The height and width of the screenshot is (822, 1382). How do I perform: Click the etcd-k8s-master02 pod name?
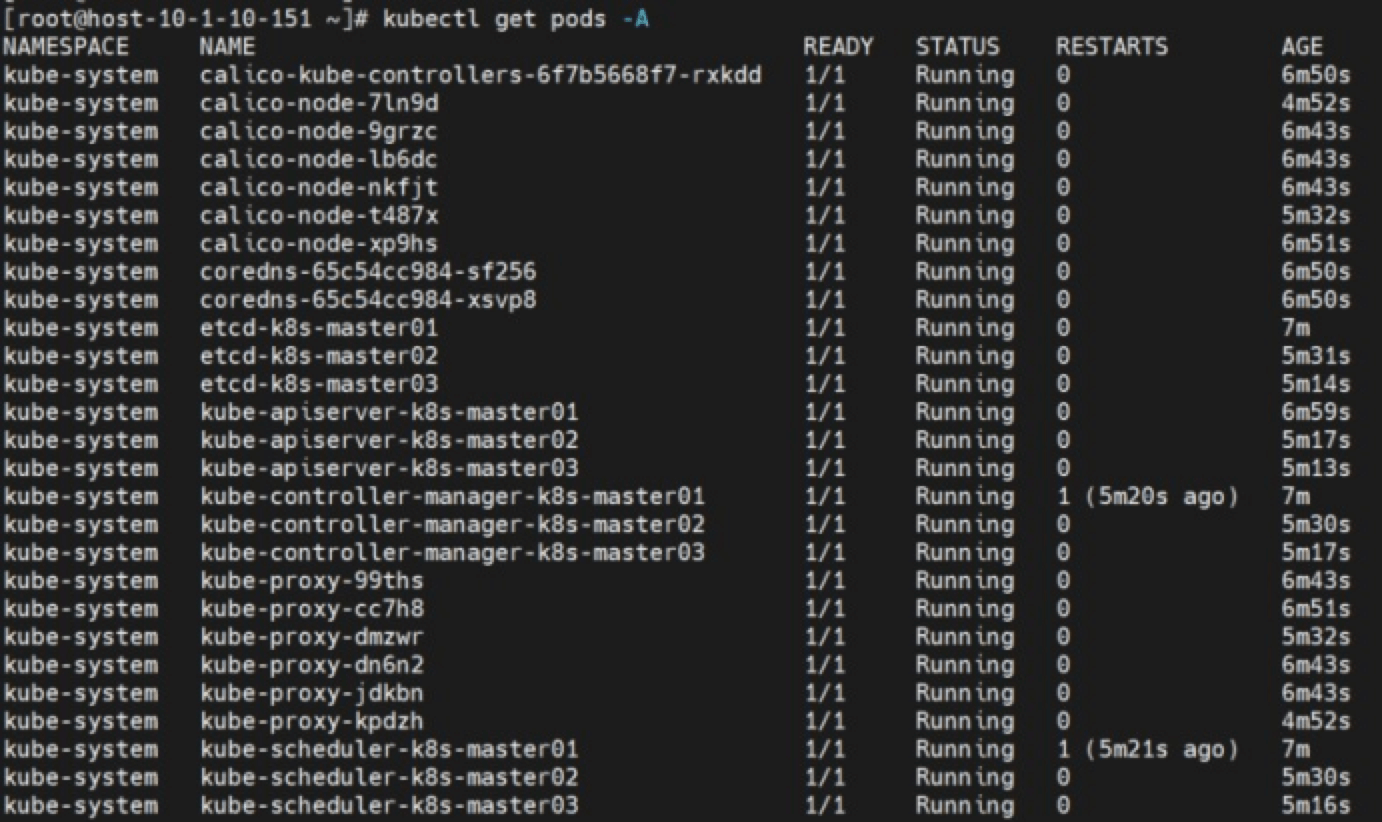319,356
